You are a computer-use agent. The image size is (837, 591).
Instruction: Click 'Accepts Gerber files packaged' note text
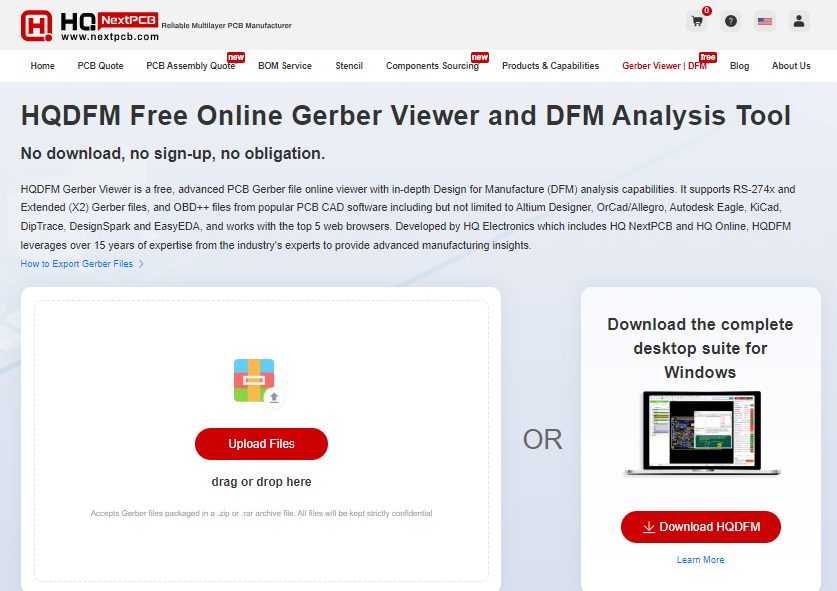[261, 514]
